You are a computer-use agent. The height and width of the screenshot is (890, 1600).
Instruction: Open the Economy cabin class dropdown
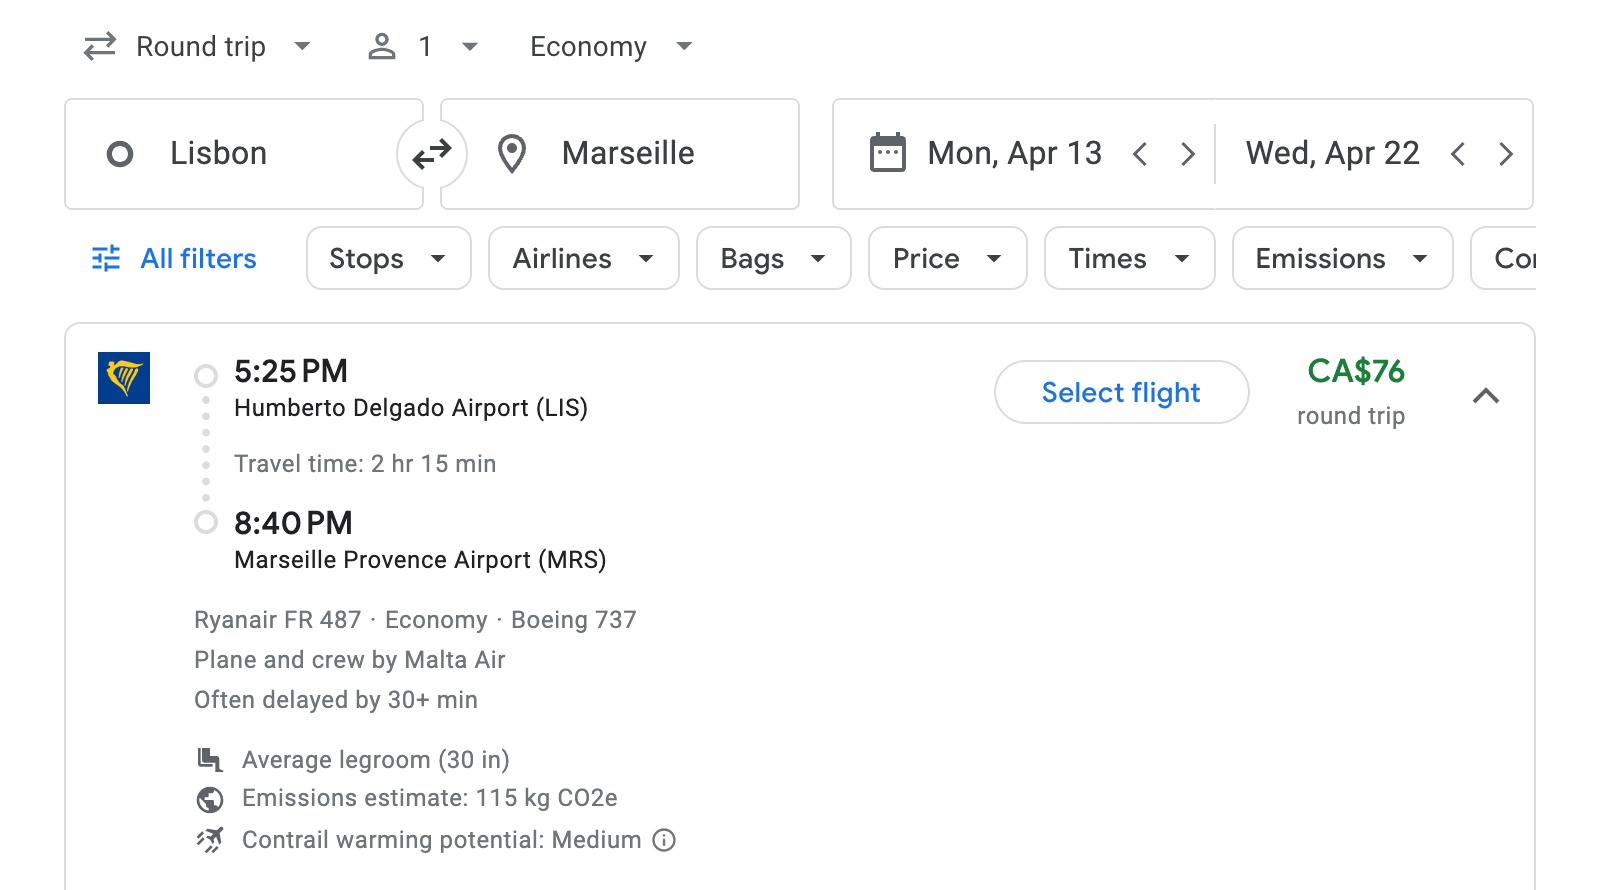click(x=610, y=46)
